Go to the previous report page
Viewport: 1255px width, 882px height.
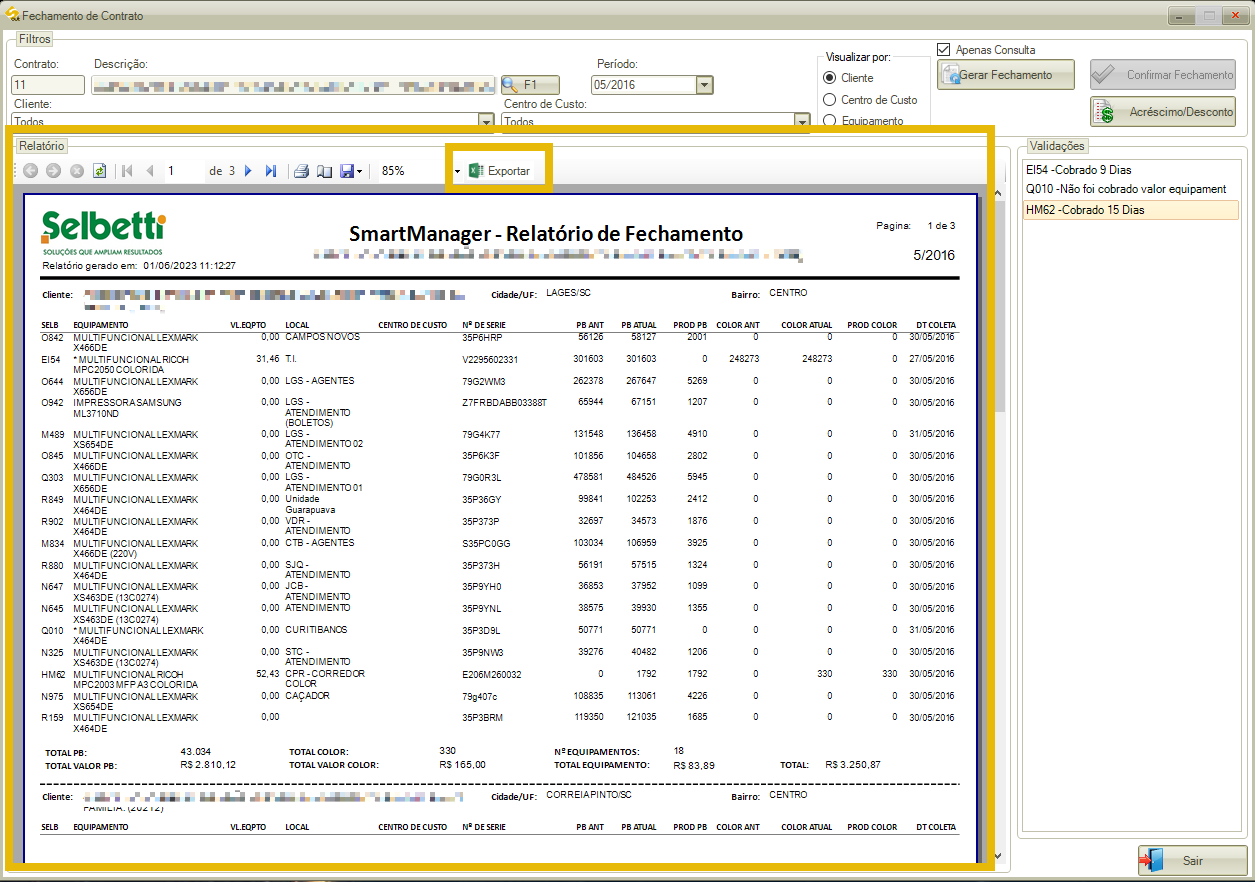pyautogui.click(x=150, y=171)
